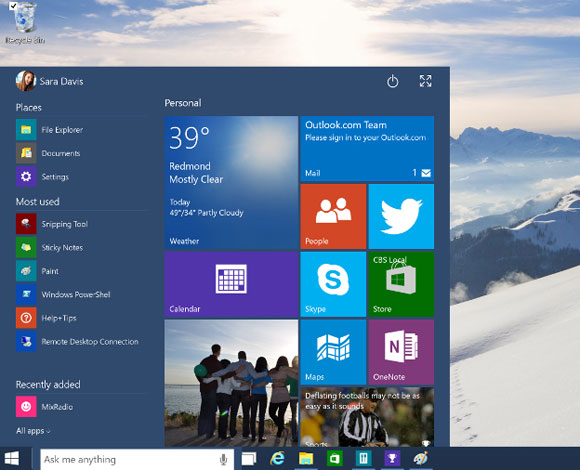Toggle the Recycle Bin selection checkbox
580x470 pixels.
pos(13,6)
